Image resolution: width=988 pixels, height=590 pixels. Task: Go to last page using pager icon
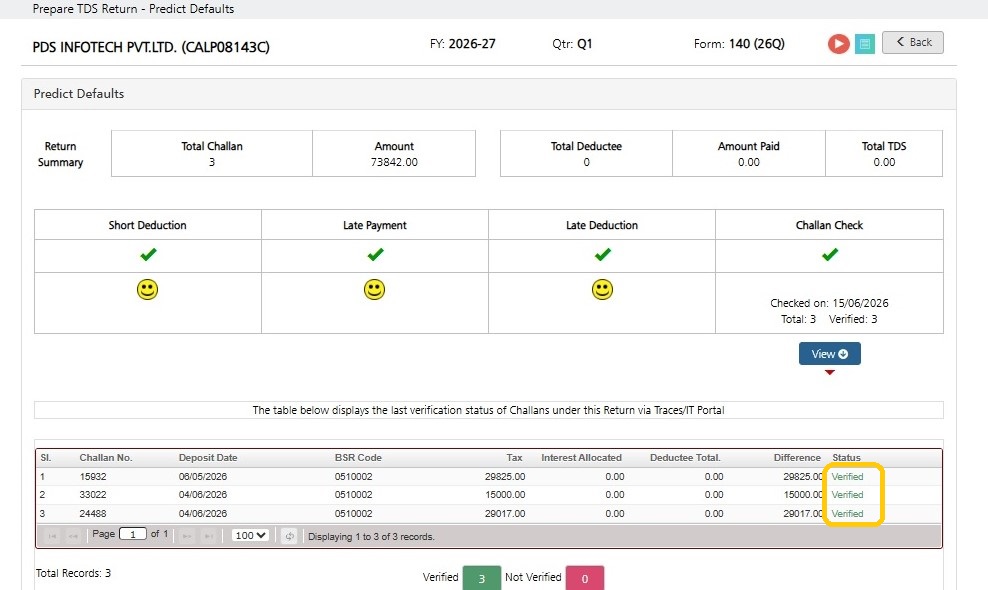pyautogui.click(x=209, y=536)
